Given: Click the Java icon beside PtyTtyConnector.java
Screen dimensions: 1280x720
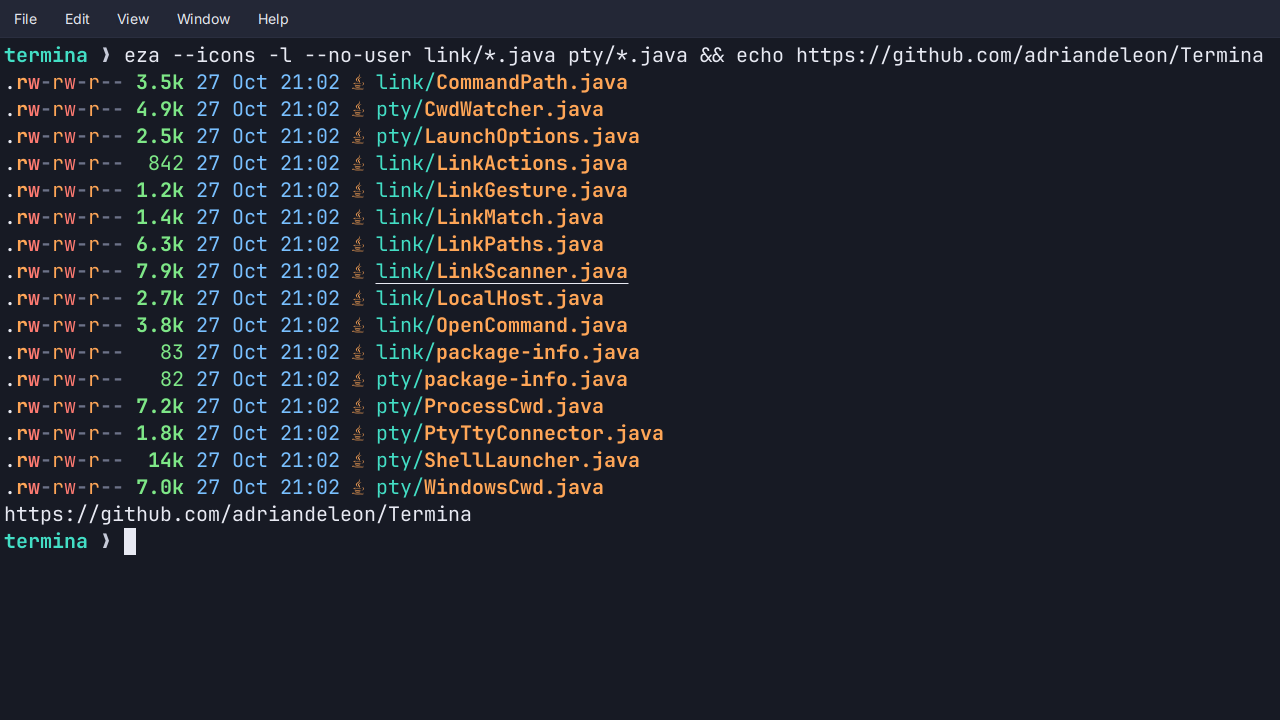Looking at the screenshot, I should [358, 433].
